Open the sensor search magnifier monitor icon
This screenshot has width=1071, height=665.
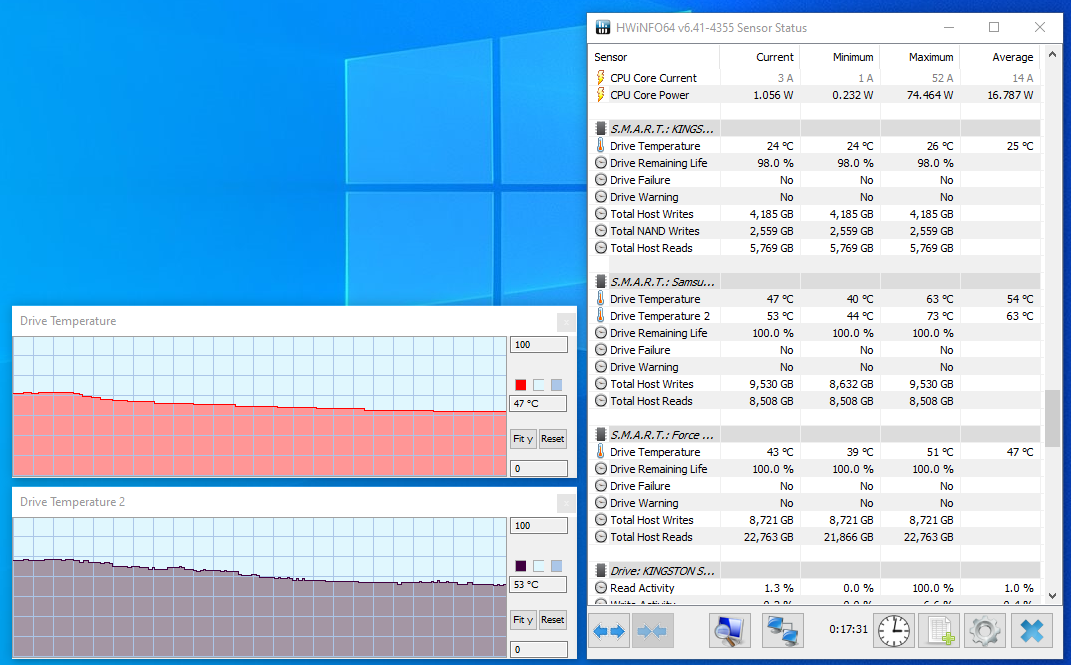pos(730,631)
